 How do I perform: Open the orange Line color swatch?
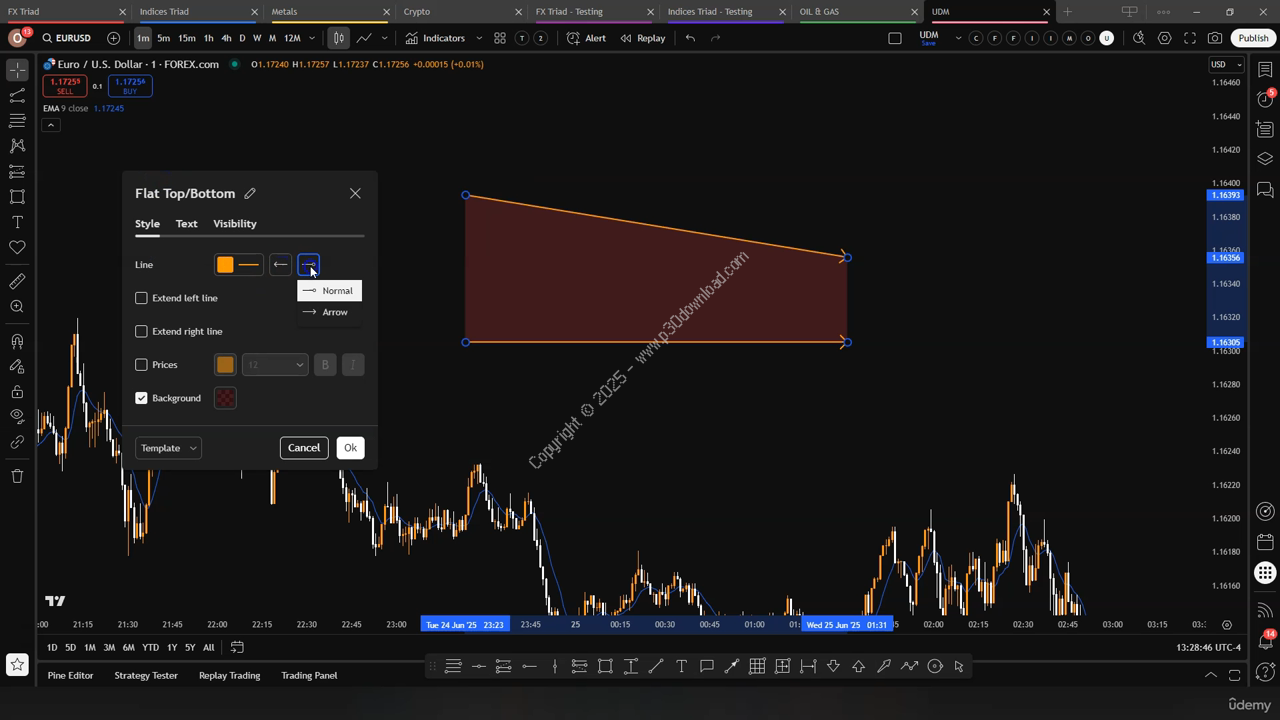(225, 265)
